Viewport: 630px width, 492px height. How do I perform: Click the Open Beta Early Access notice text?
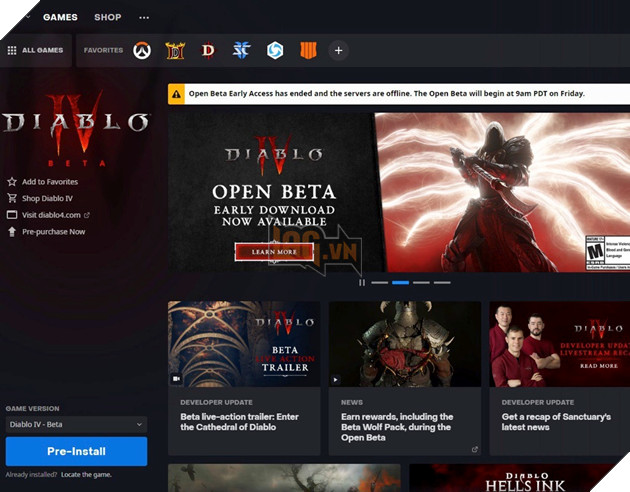387,94
